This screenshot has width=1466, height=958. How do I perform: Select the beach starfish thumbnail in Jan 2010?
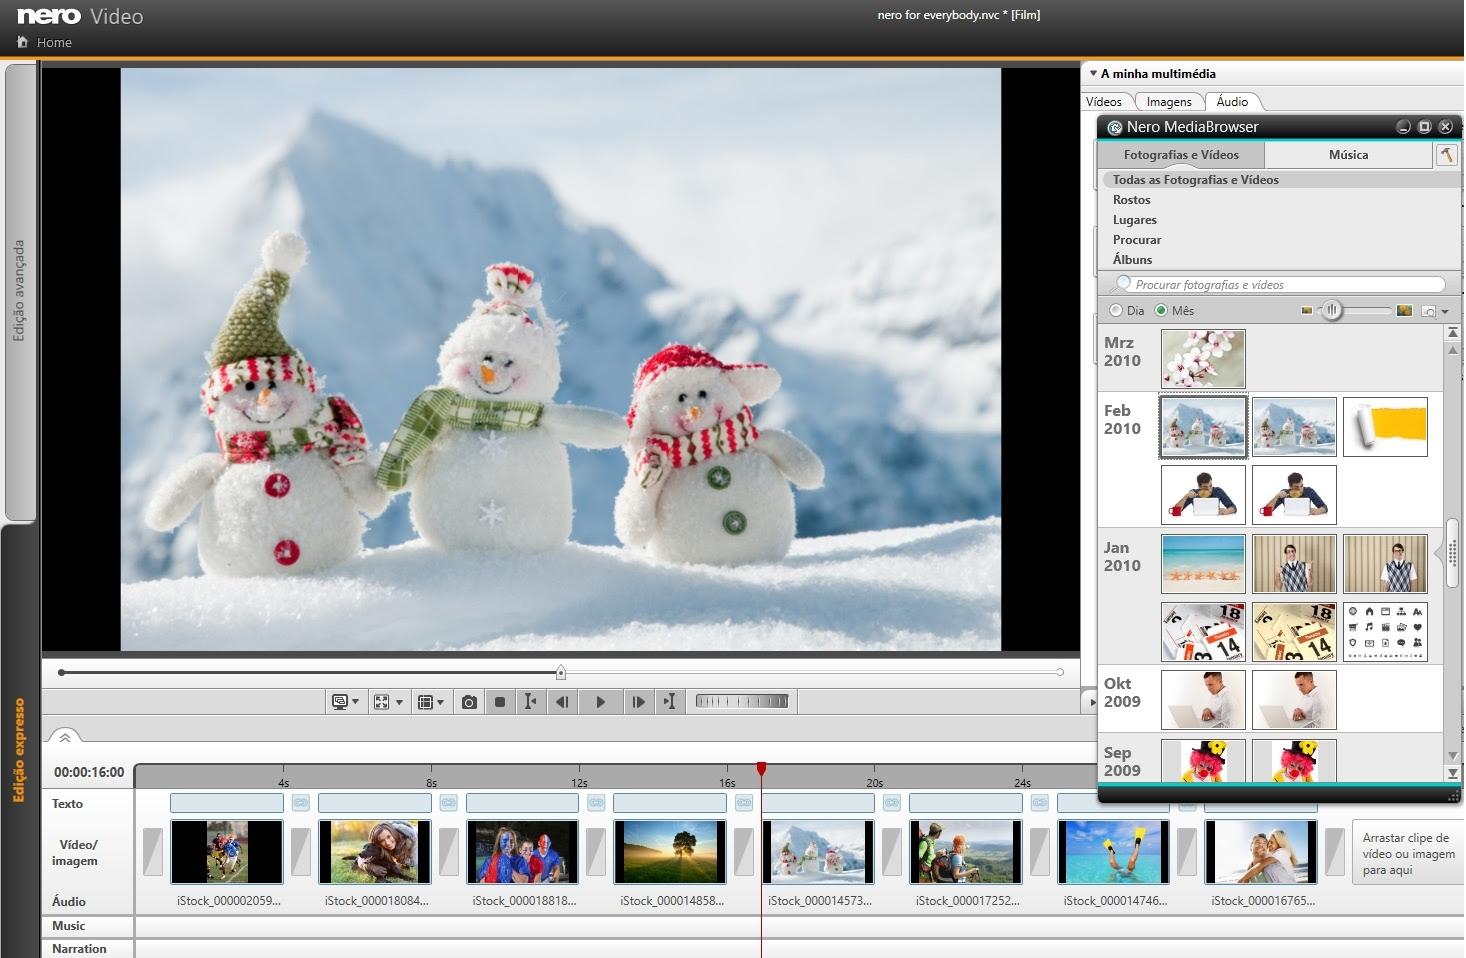(1203, 564)
